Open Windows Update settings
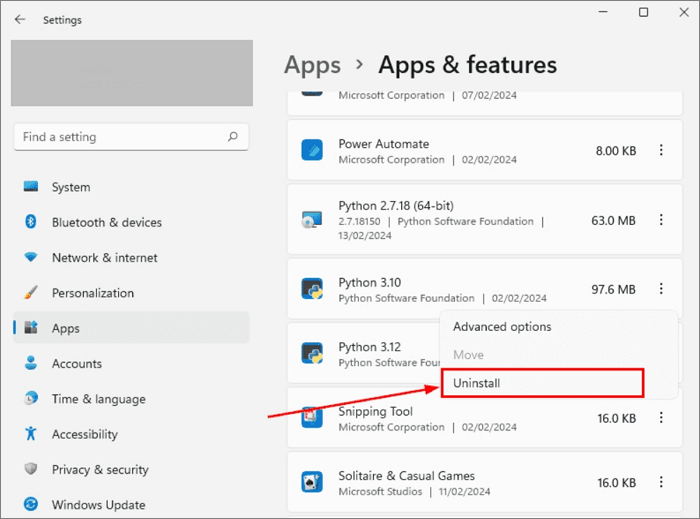Screen dimensions: 700x519 coord(98,505)
